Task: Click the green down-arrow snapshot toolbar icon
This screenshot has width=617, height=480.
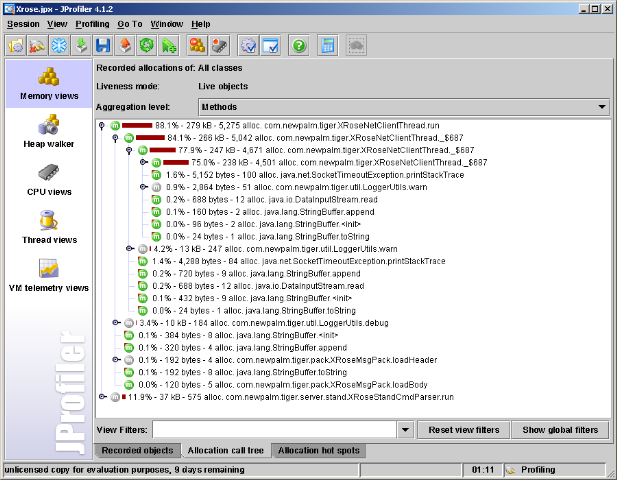Action: point(81,46)
